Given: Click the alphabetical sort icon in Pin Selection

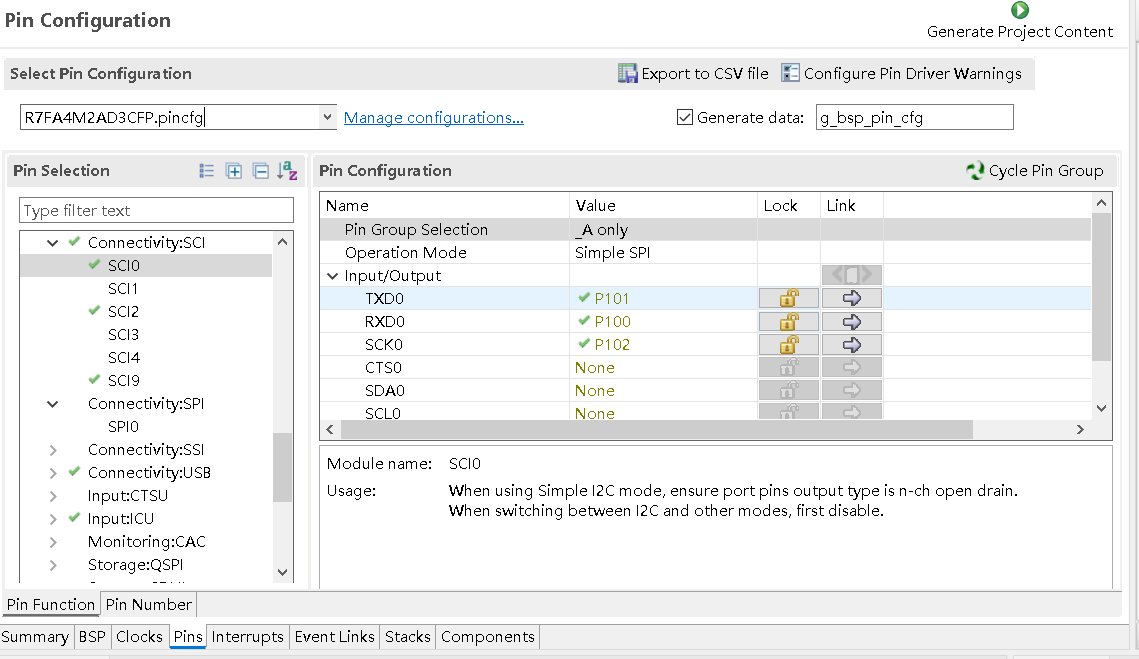Looking at the screenshot, I should (288, 171).
